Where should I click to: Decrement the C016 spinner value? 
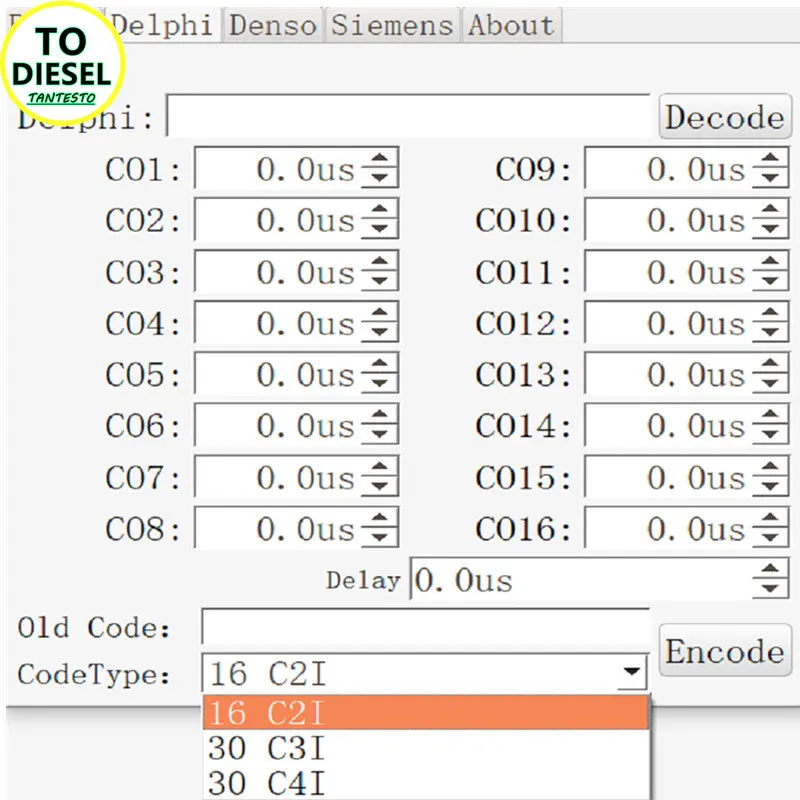pyautogui.click(x=768, y=537)
